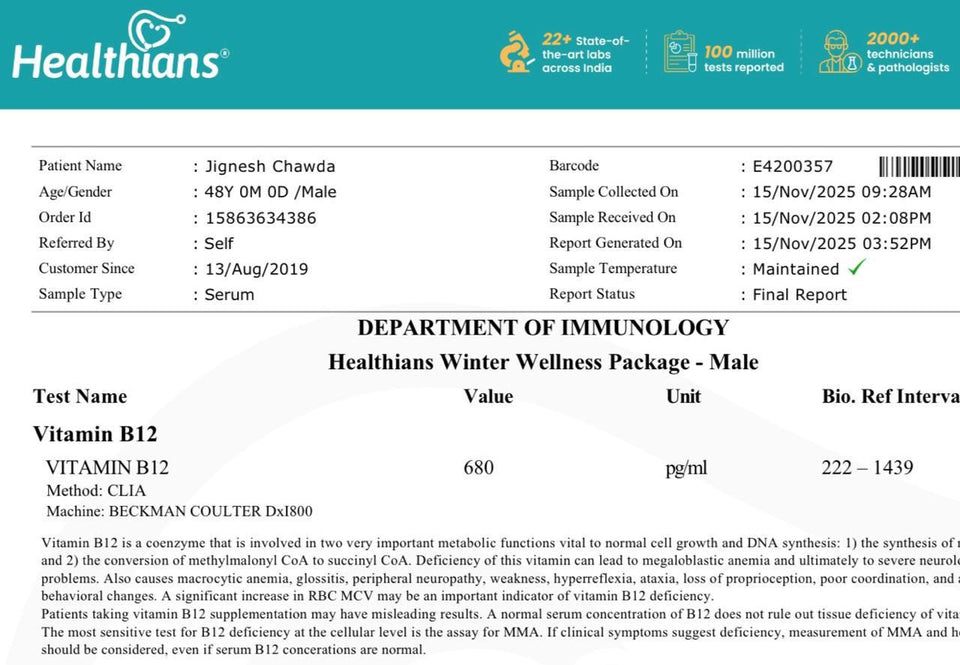Click the 2000+ technicians text
Viewport: 960px width, 665px height.
pos(907,54)
